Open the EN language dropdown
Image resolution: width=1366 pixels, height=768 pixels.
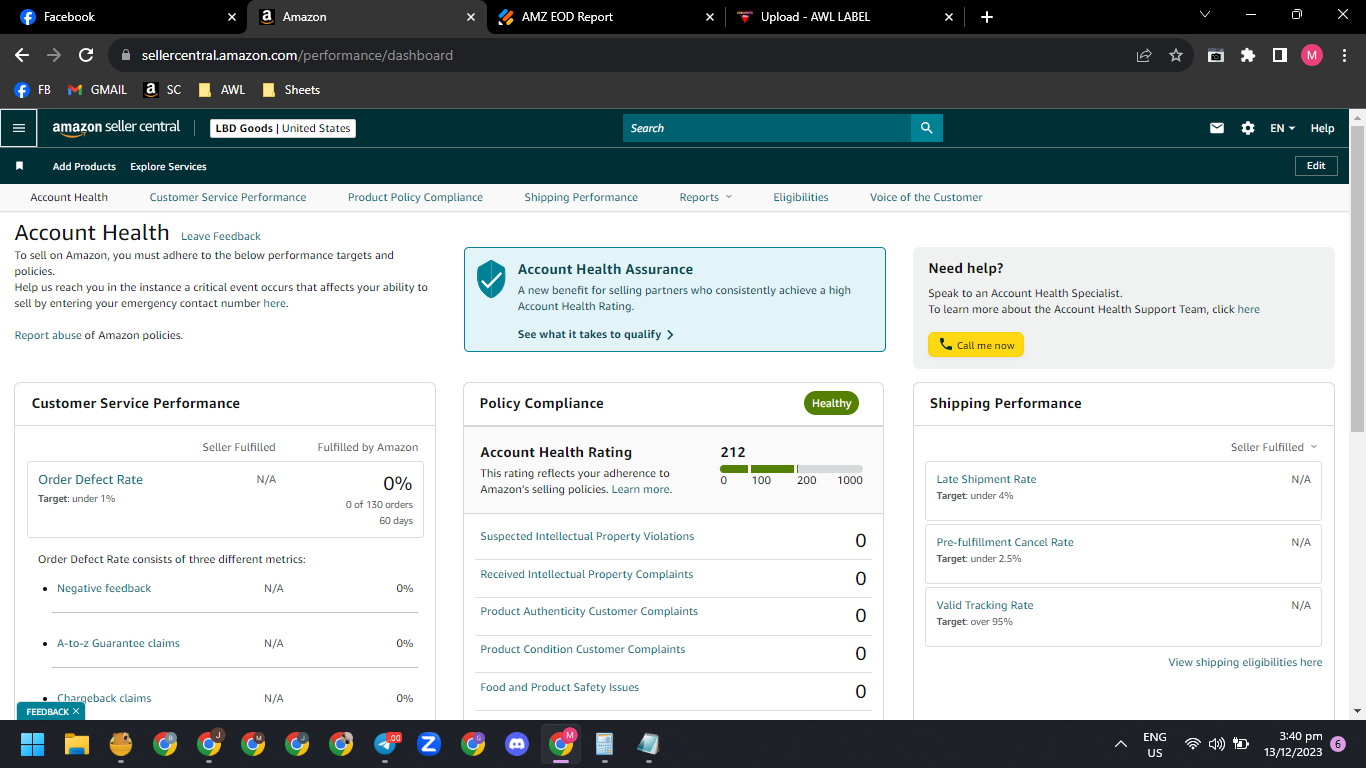pyautogui.click(x=1282, y=128)
